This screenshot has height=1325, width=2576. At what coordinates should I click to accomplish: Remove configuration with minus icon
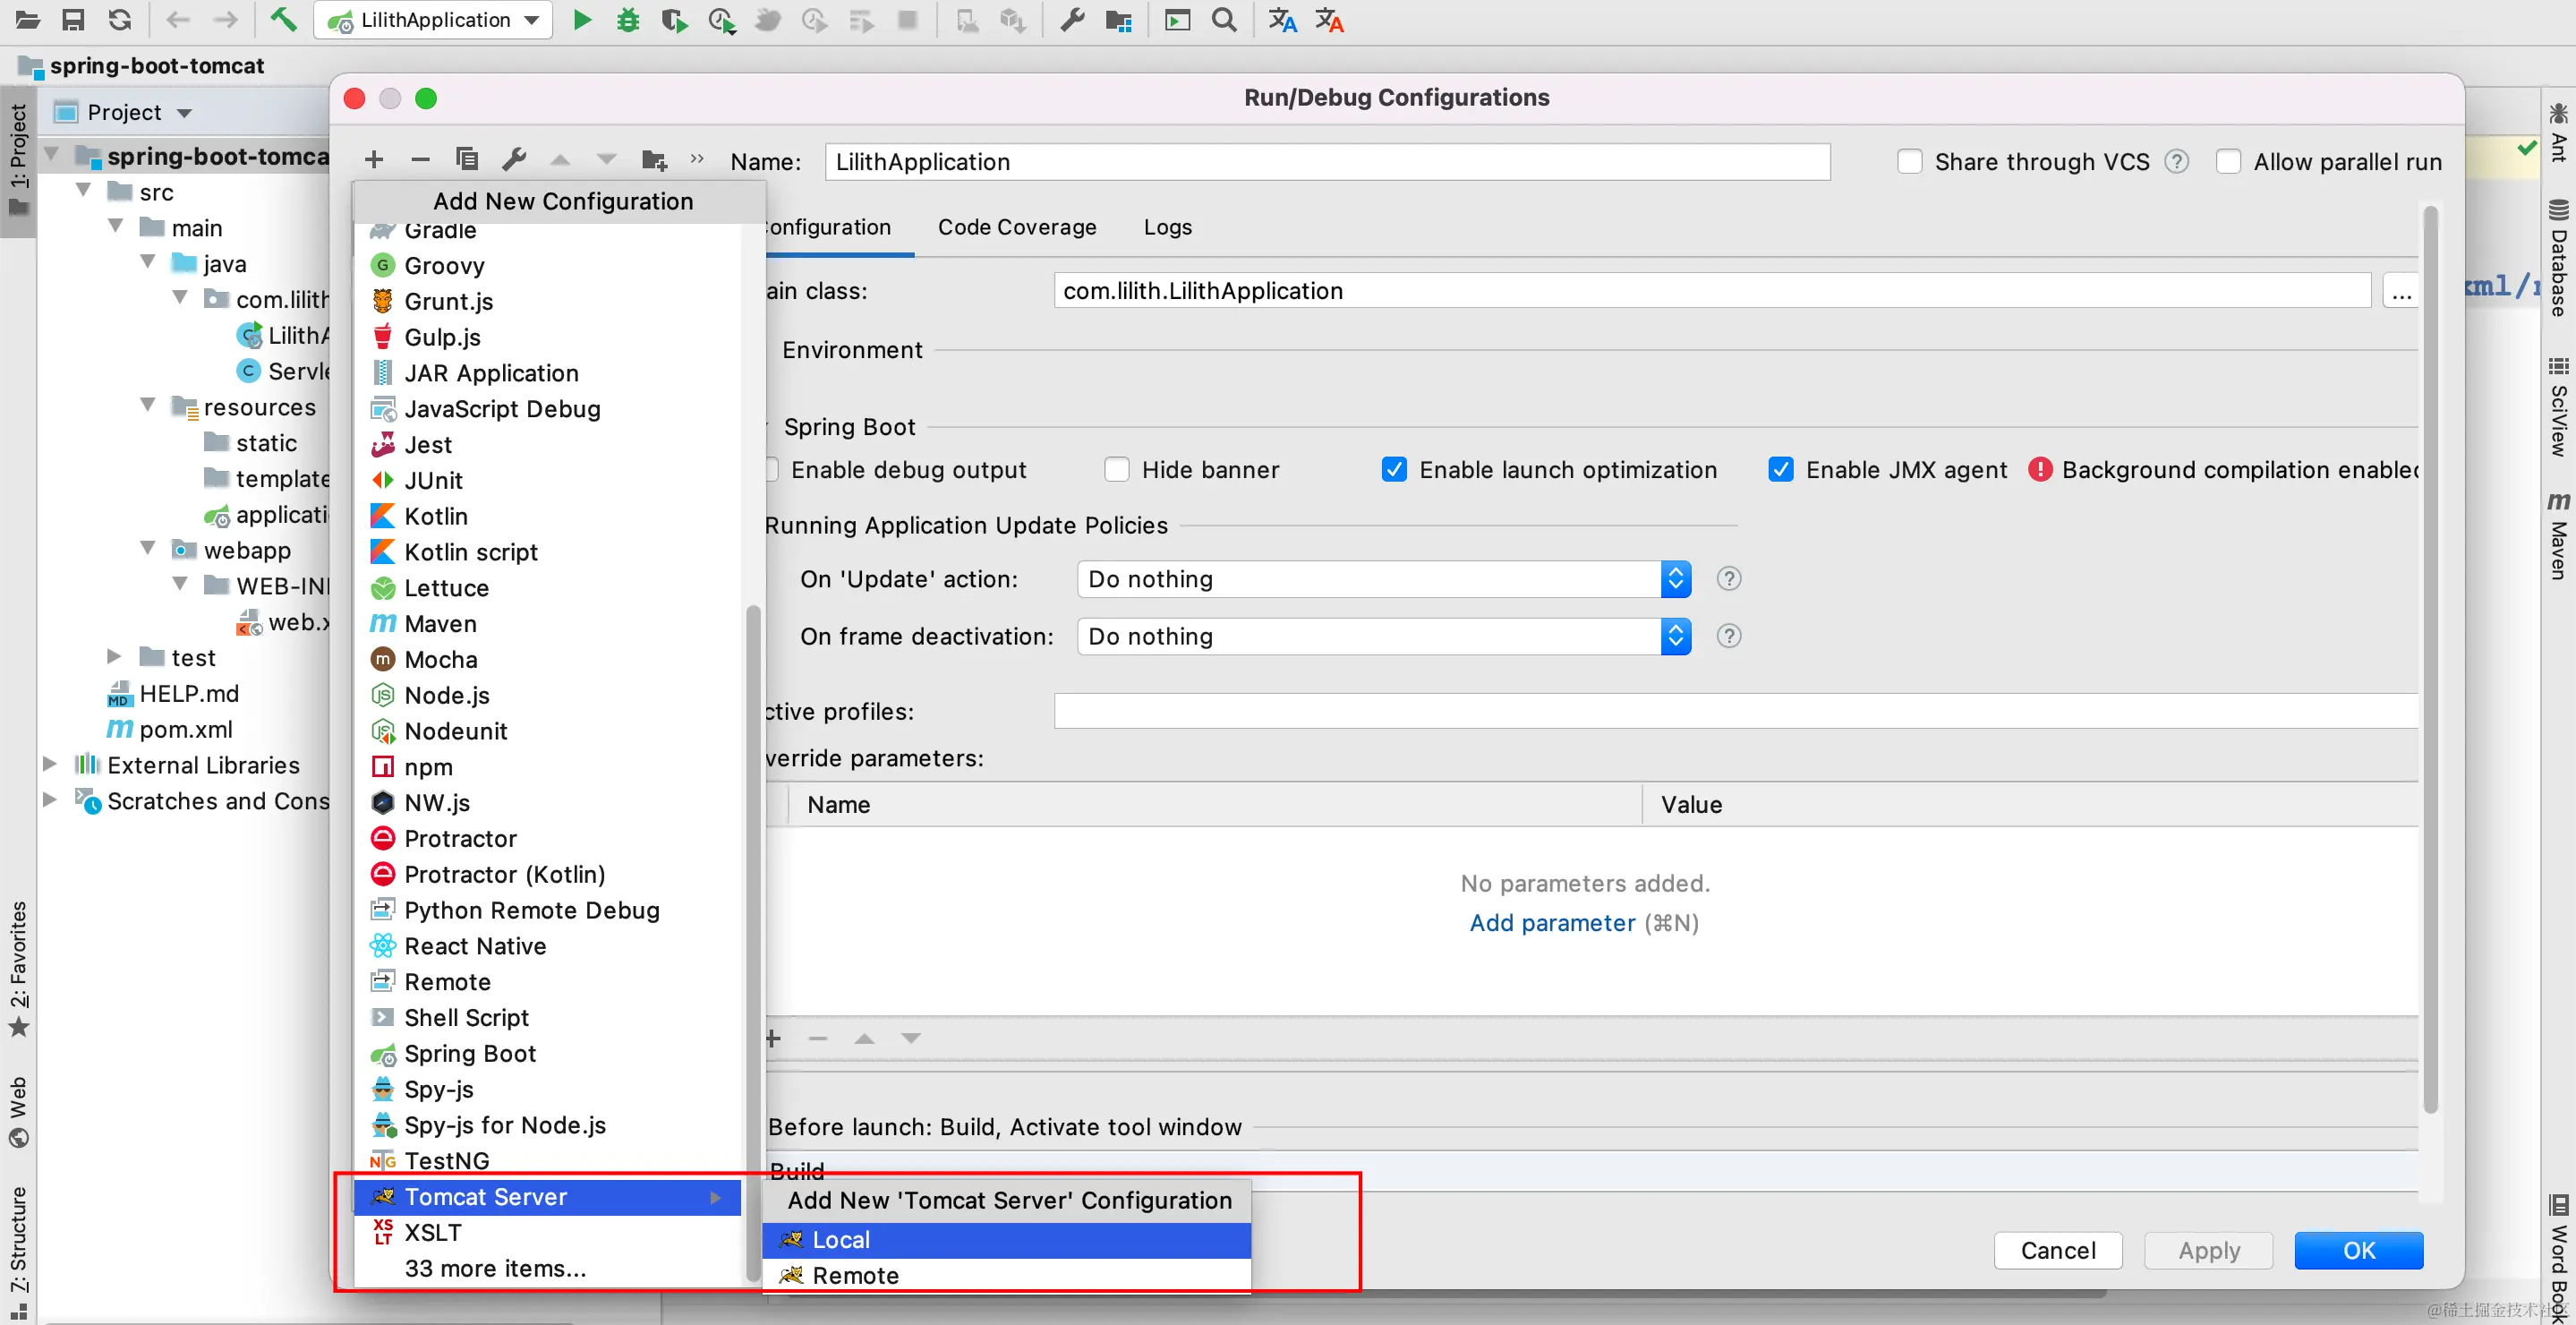pos(420,159)
